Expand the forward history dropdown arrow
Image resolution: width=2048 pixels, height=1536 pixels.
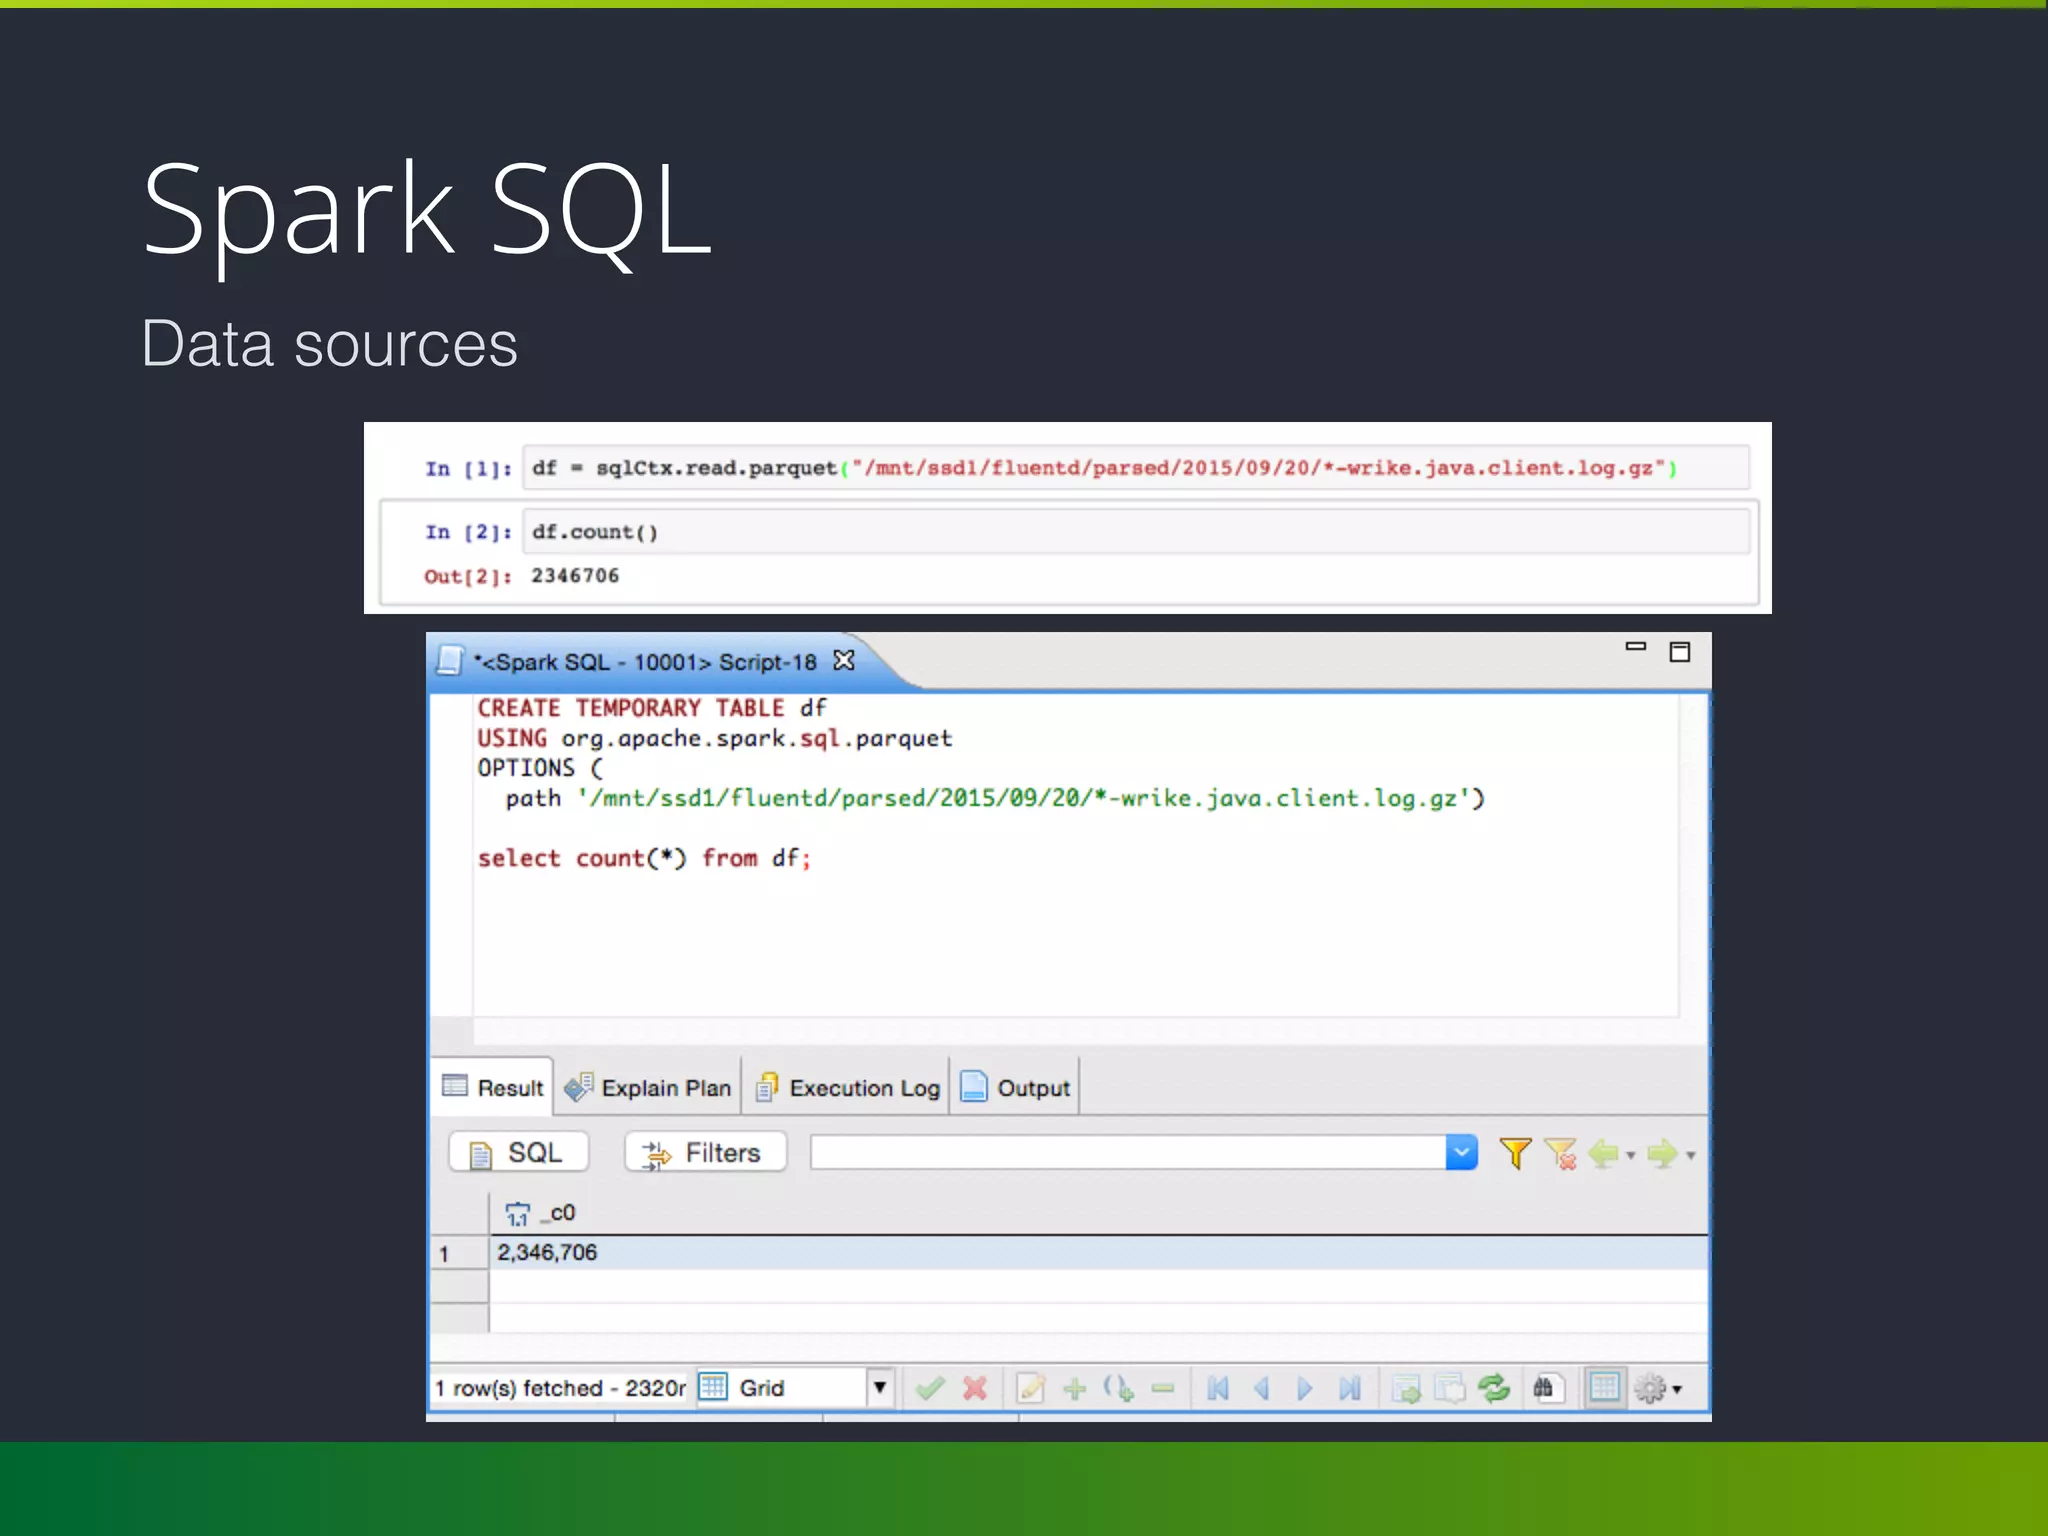[x=1691, y=1155]
